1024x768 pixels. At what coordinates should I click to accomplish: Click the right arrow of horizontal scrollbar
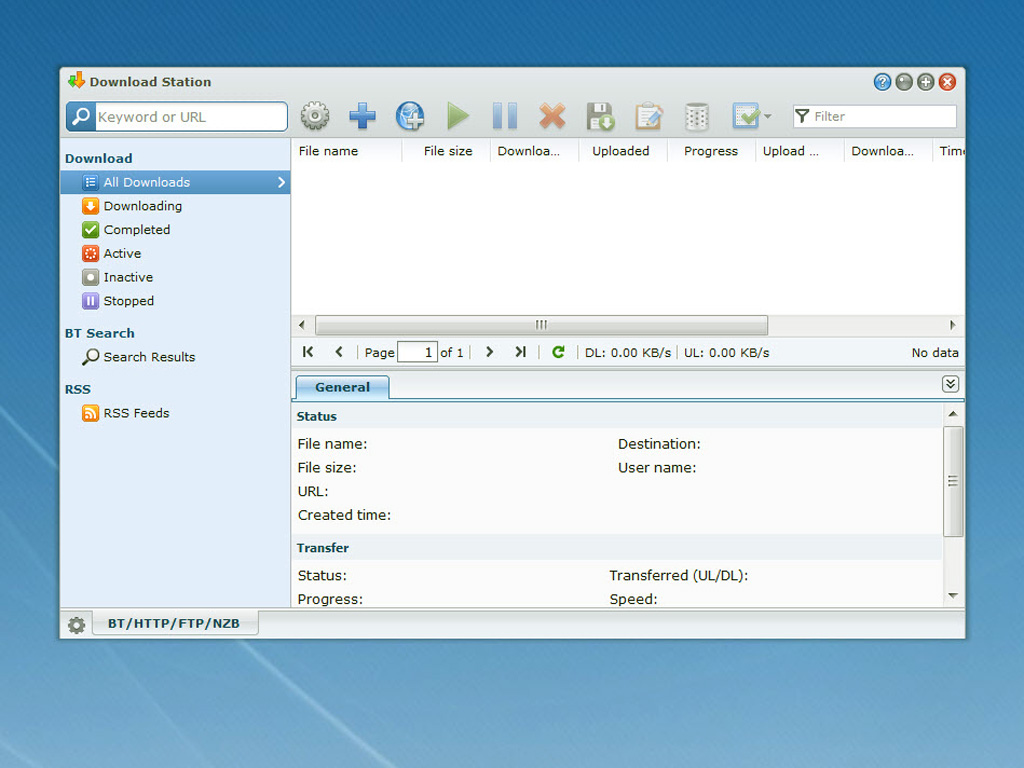click(952, 325)
